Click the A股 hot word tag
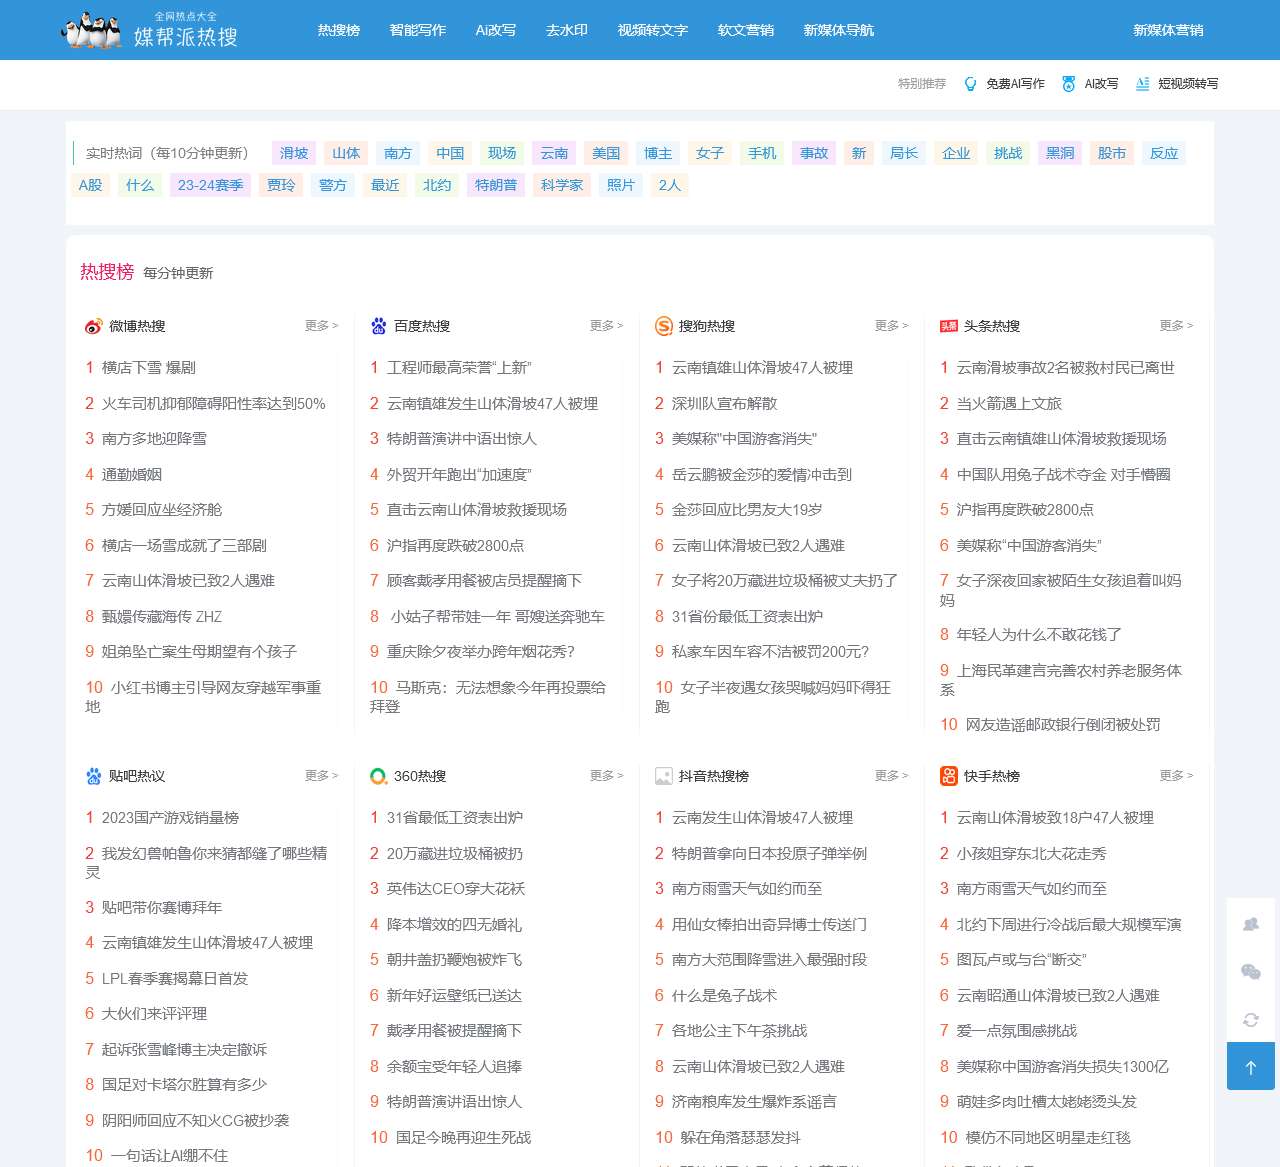Screen dimensions: 1280x1167 [91, 185]
